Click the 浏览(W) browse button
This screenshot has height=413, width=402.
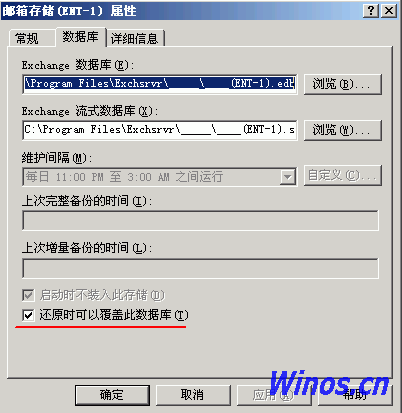[x=342, y=130]
